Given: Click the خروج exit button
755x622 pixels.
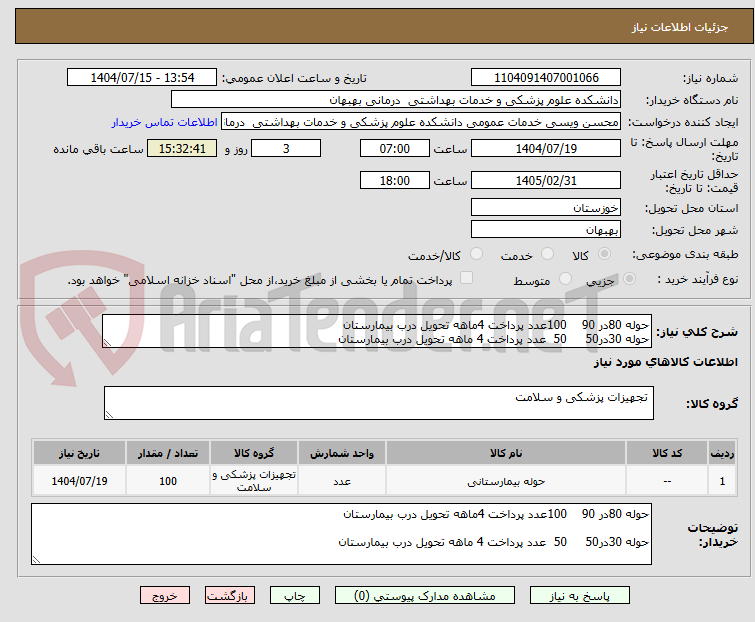Looking at the screenshot, I should pos(165,596).
